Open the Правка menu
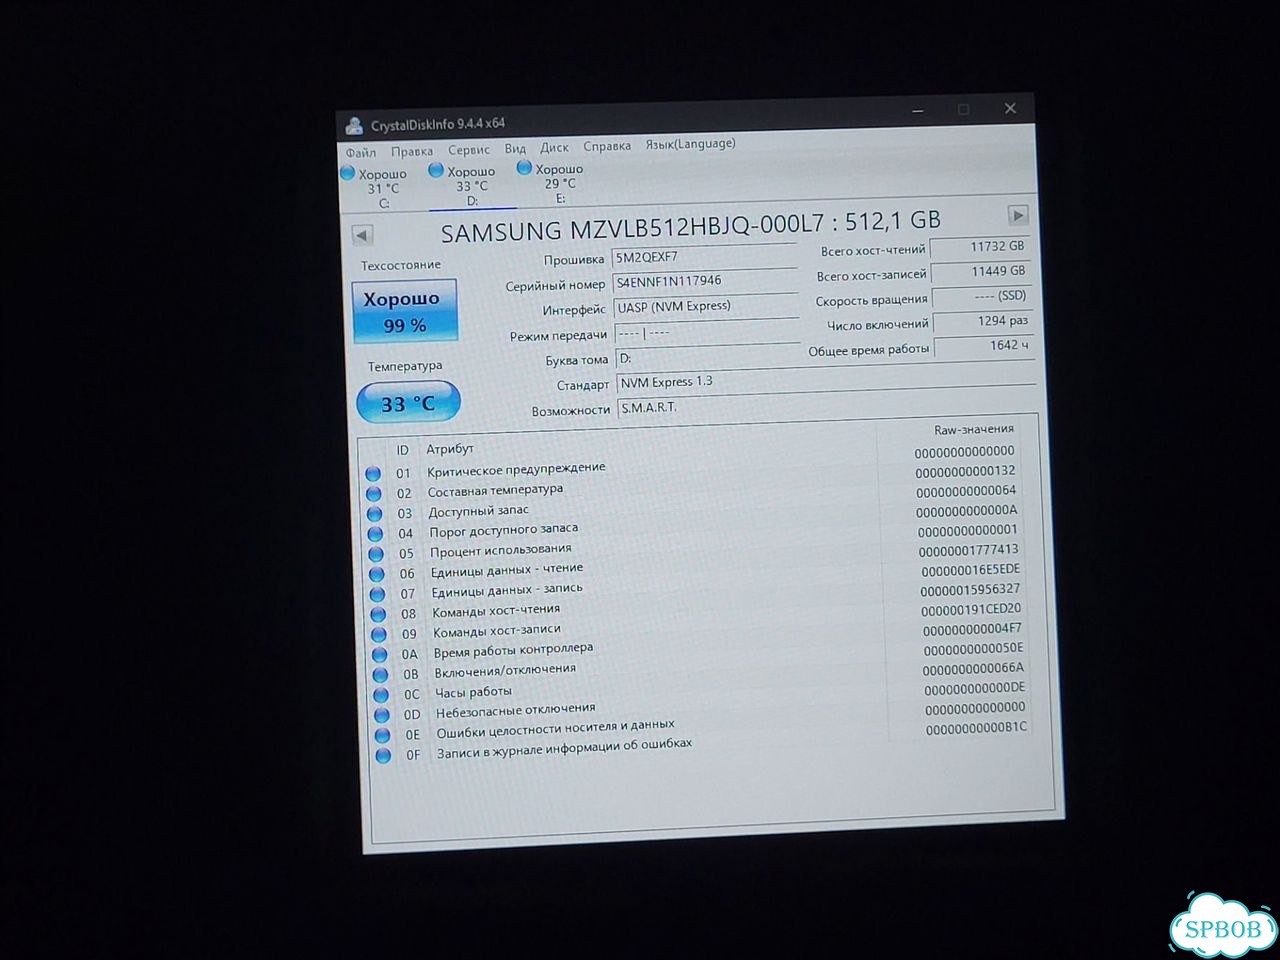 412,152
